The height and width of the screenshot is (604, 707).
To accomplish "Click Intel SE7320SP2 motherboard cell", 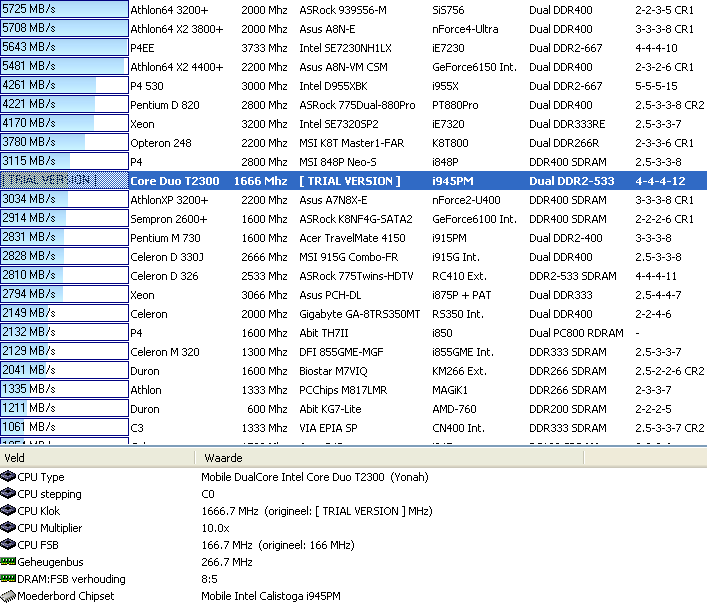I will (x=339, y=124).
